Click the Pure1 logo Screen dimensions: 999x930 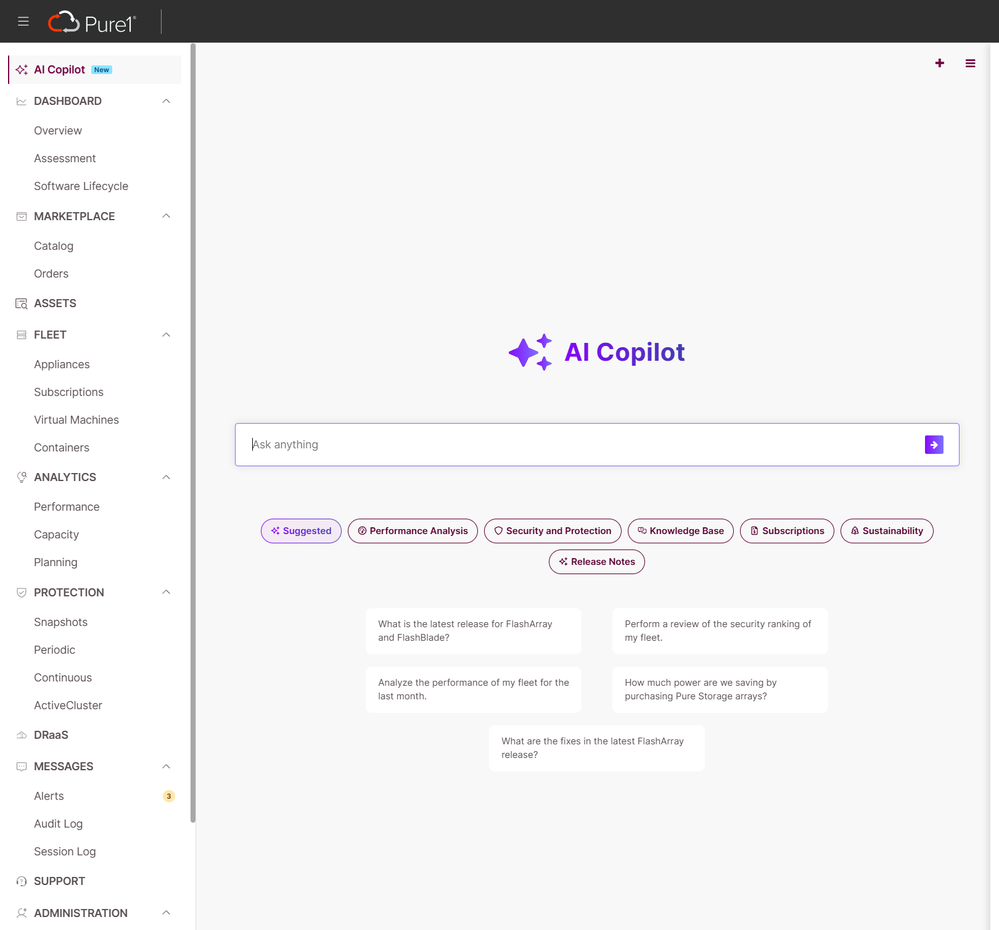click(92, 21)
